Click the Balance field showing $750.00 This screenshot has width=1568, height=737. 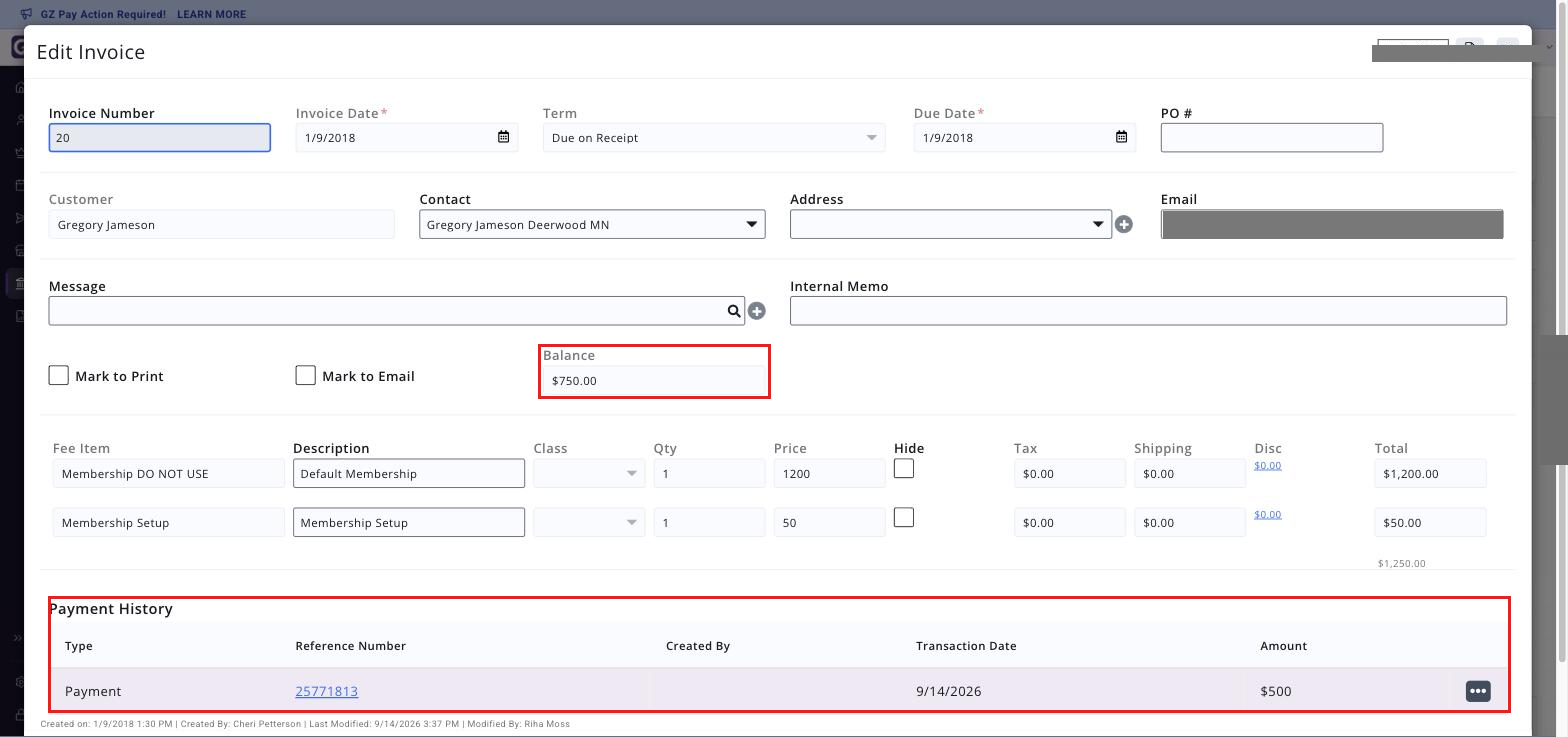pos(654,380)
